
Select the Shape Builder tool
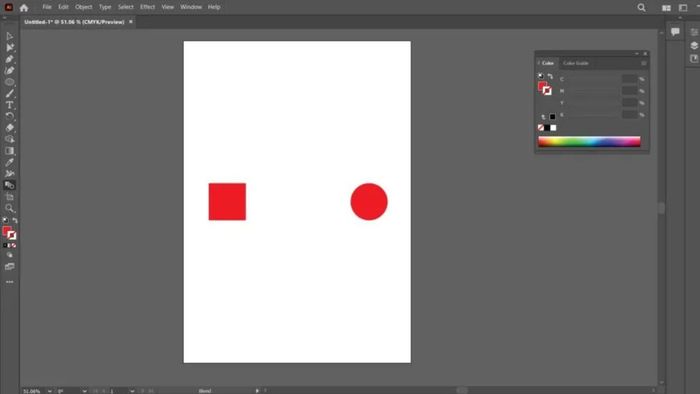click(9, 139)
